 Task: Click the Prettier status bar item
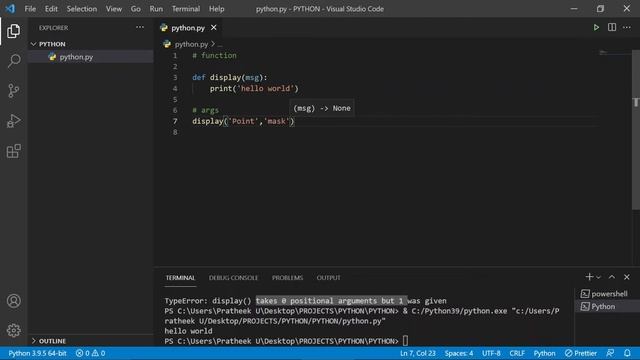point(580,353)
